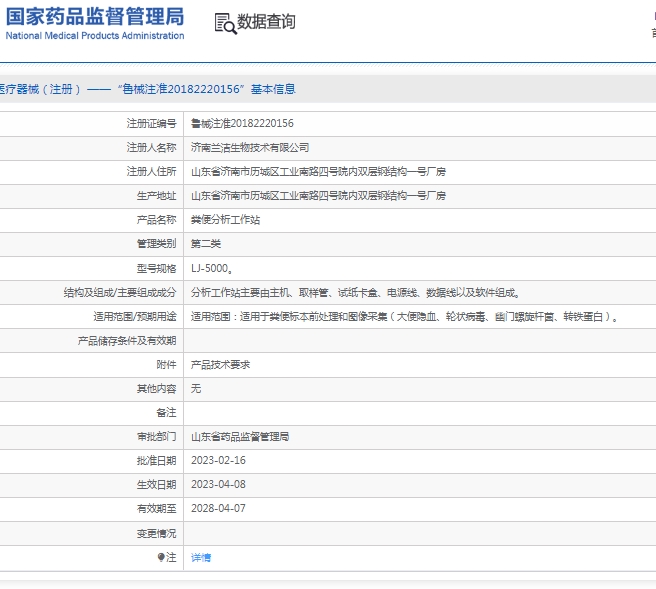The image size is (656, 589).
Task: Select effective date 2023-04-08
Action: (x=218, y=484)
